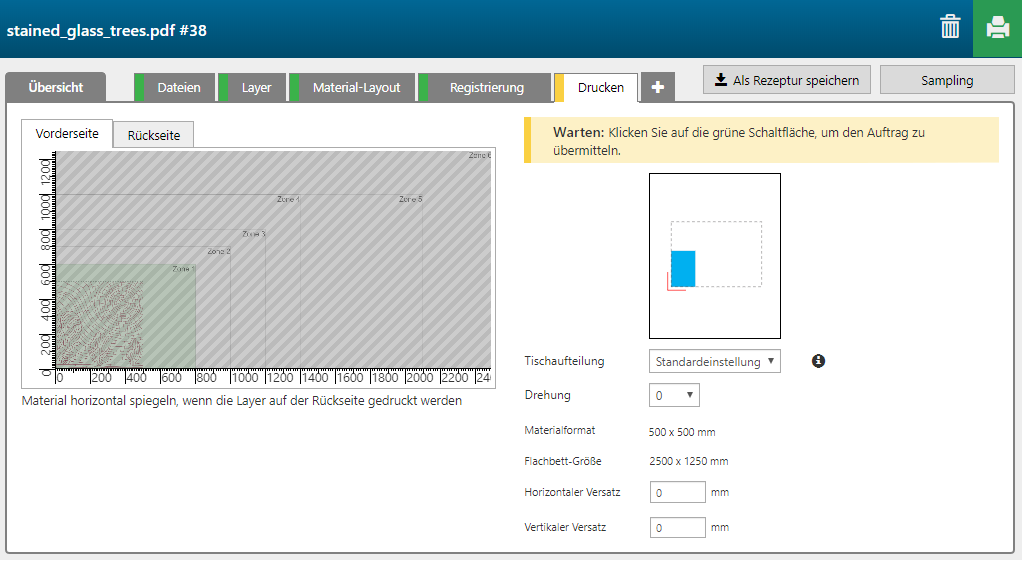
Task: Select the Drucken tab
Action: [x=600, y=88]
